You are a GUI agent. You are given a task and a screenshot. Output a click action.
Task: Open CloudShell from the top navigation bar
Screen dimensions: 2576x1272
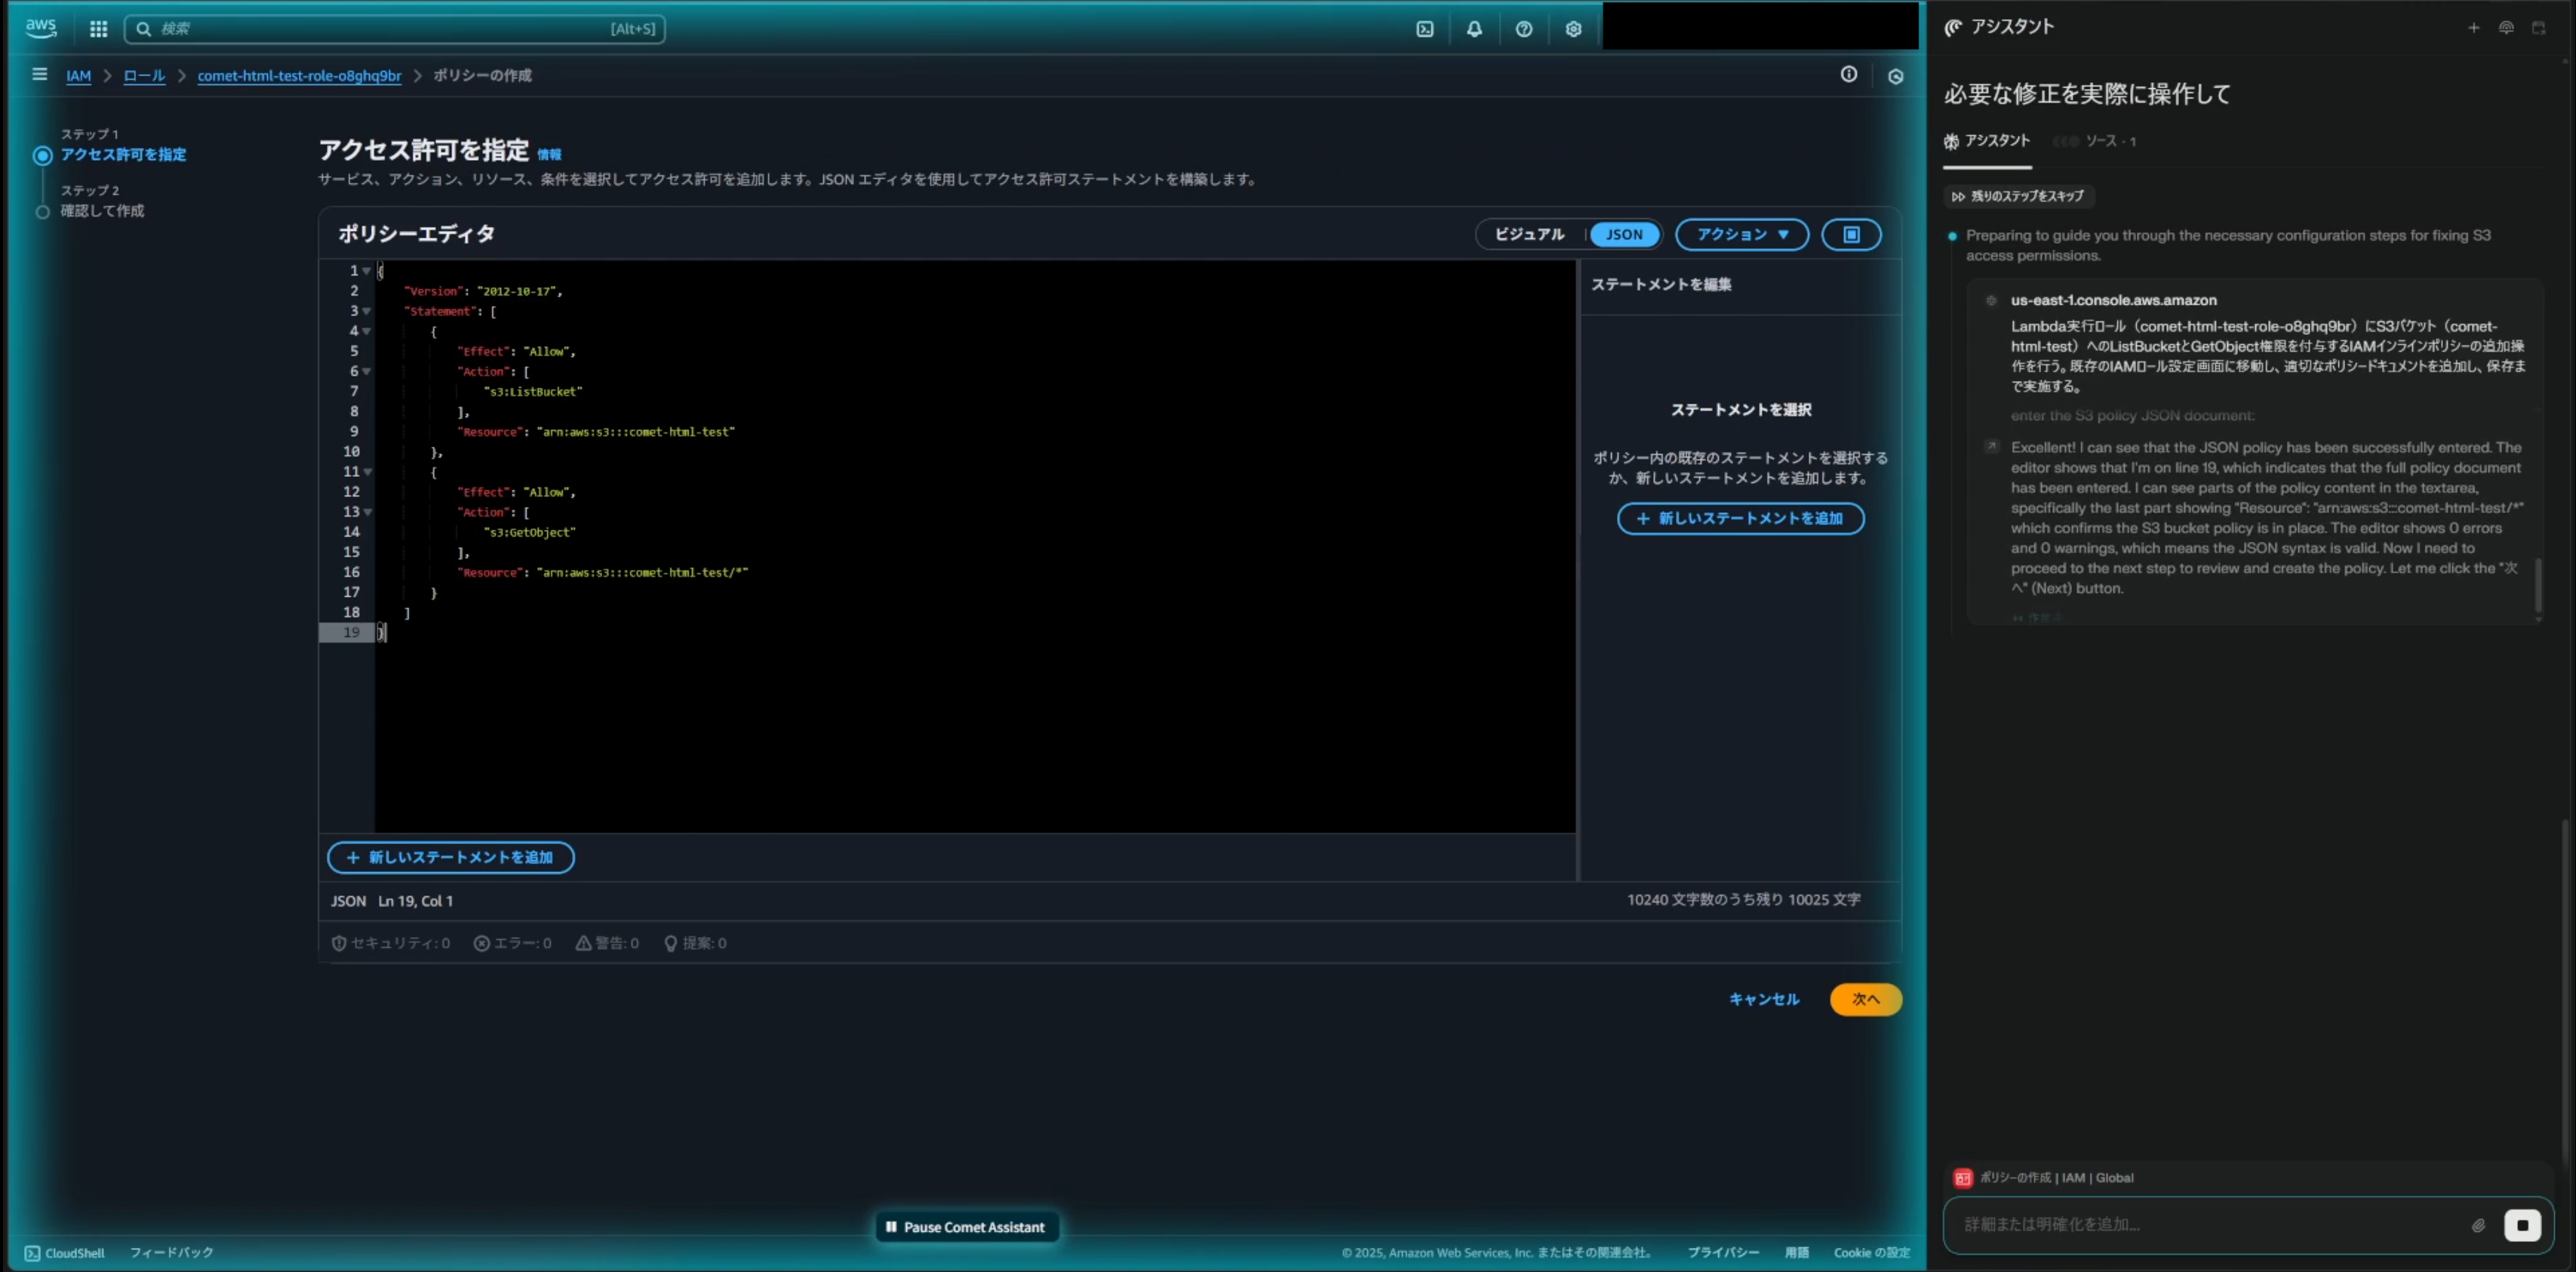pyautogui.click(x=1425, y=29)
